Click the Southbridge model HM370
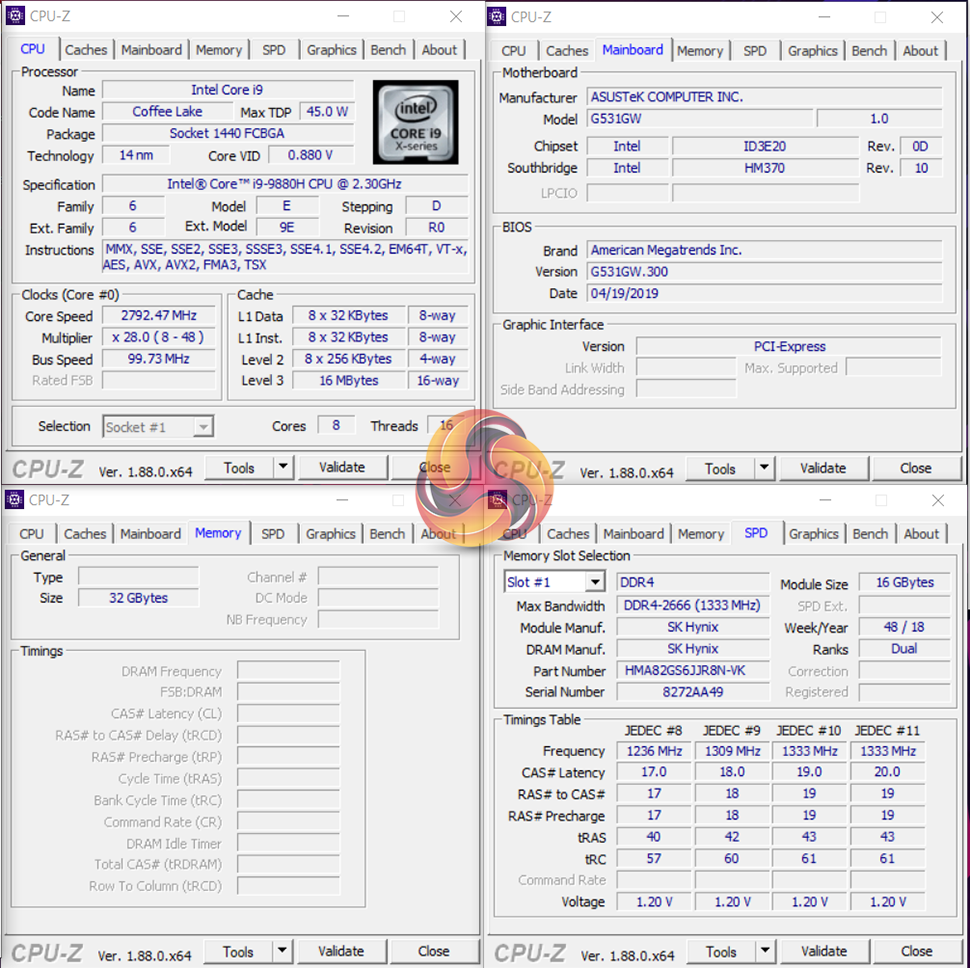Screen dimensions: 970x968 (x=765, y=168)
